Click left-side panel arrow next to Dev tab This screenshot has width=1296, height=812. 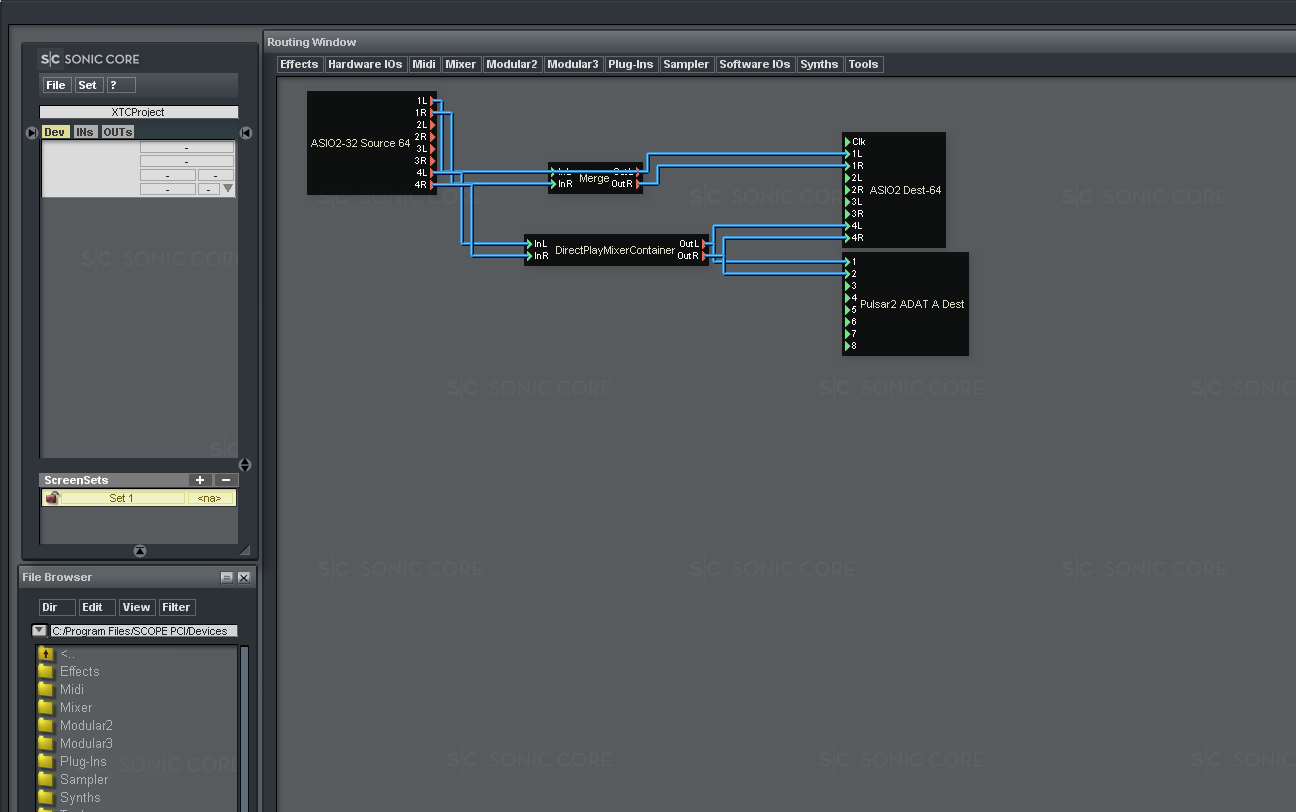click(32, 132)
